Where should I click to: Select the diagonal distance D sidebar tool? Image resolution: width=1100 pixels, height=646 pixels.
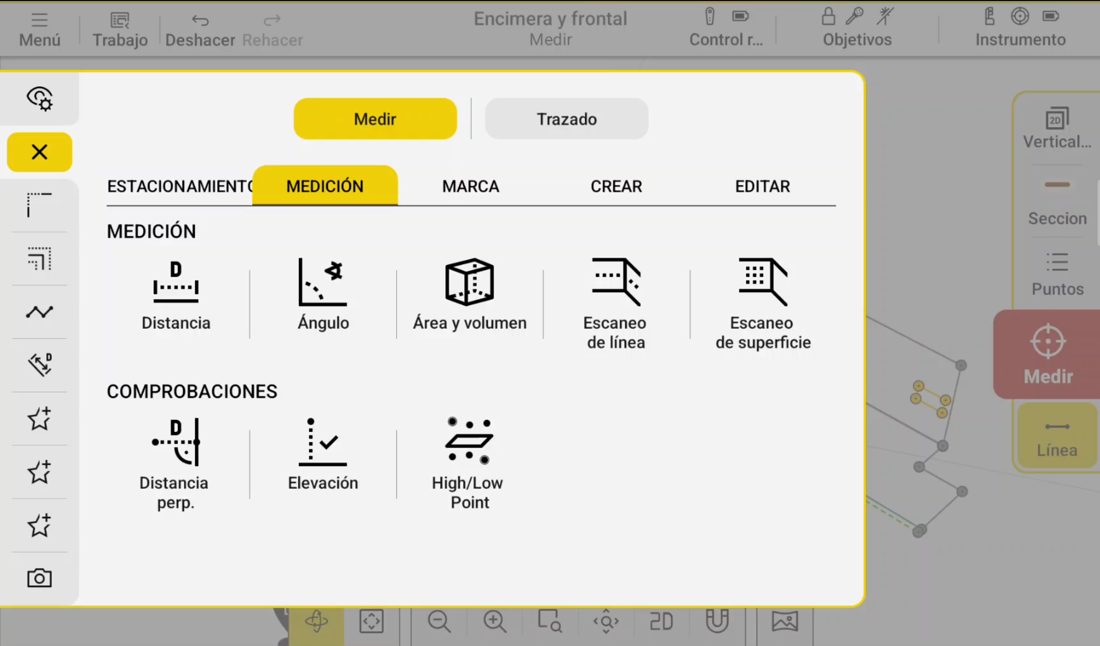39,365
